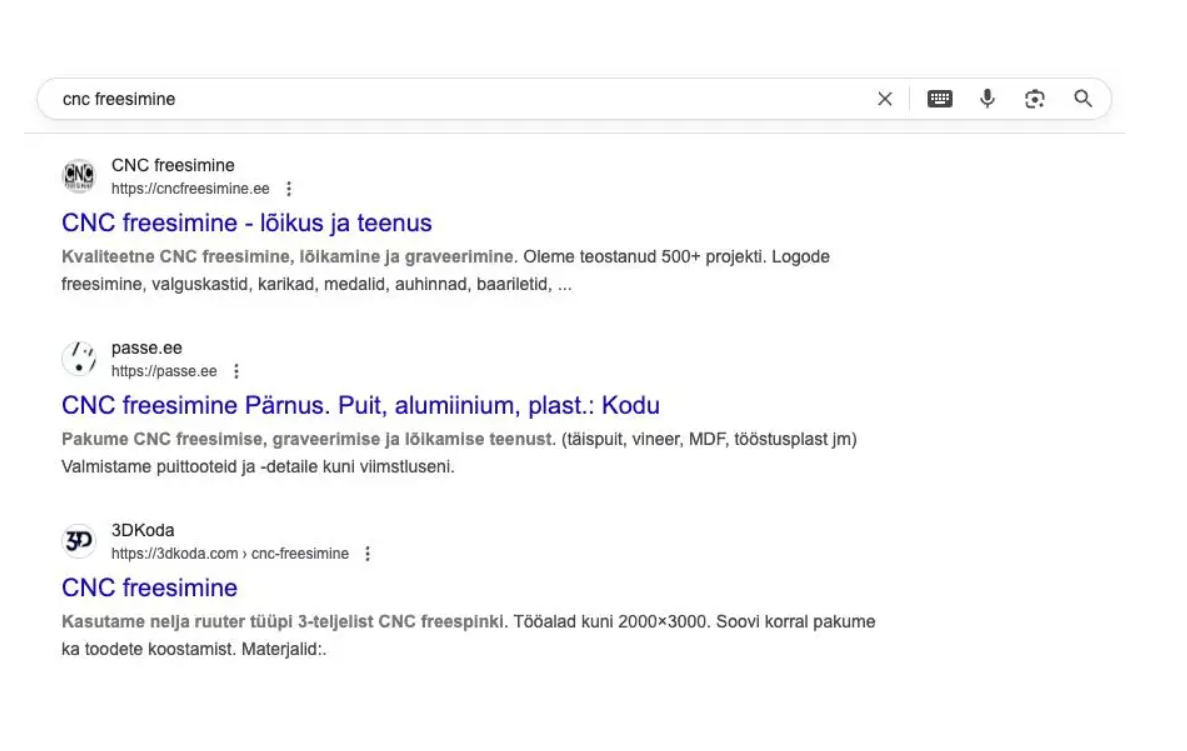Submit the query via the magnifying glass icon
The height and width of the screenshot is (751, 1187).
tap(1083, 98)
